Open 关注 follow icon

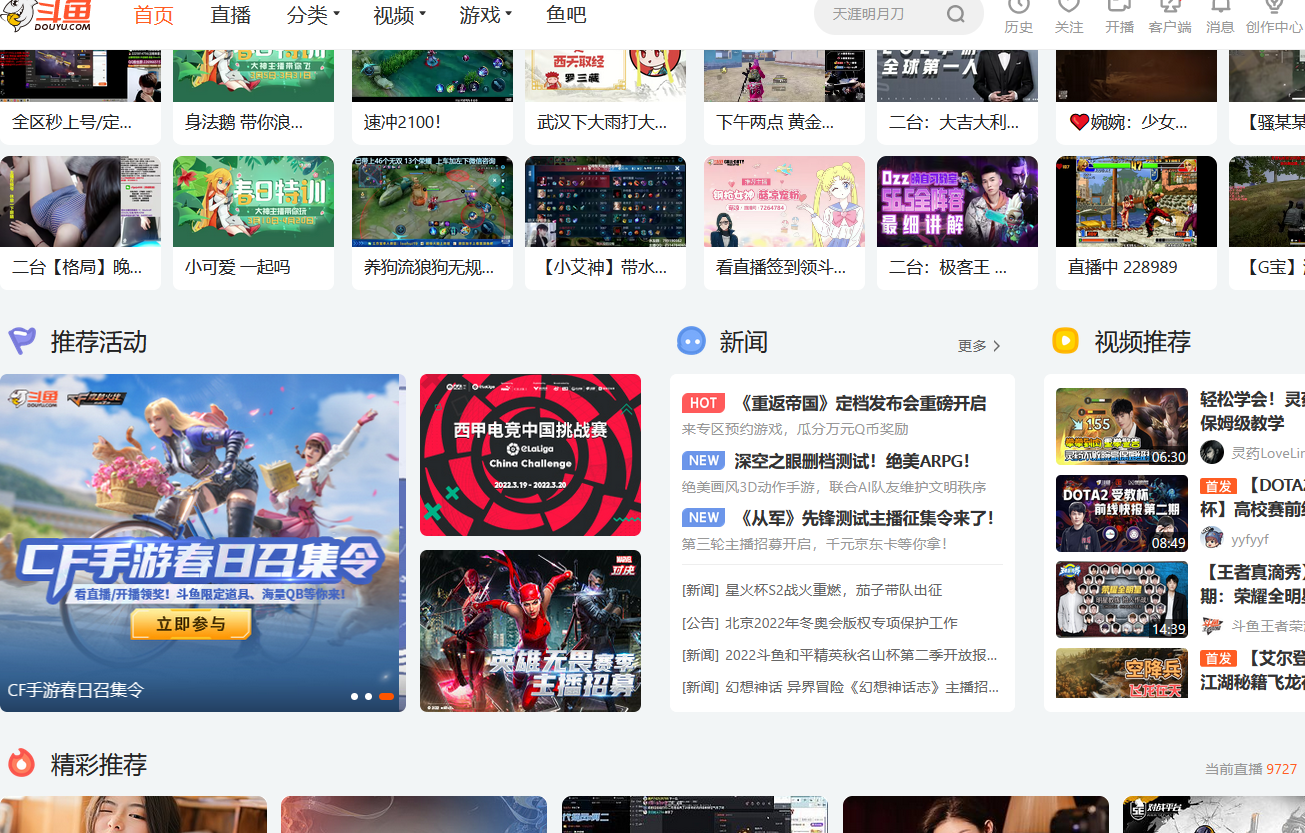coord(1069,6)
